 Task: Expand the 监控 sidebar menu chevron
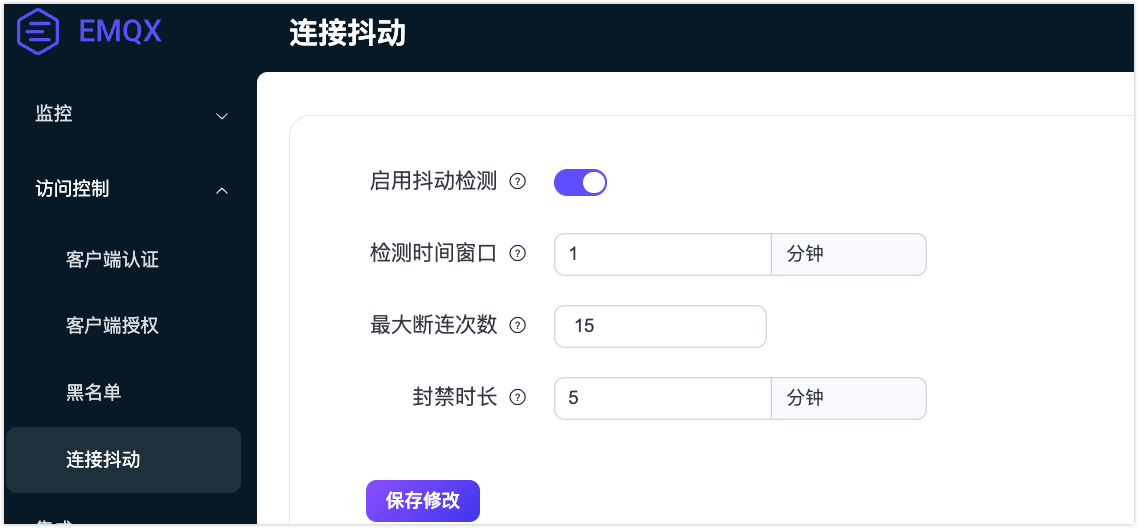222,116
